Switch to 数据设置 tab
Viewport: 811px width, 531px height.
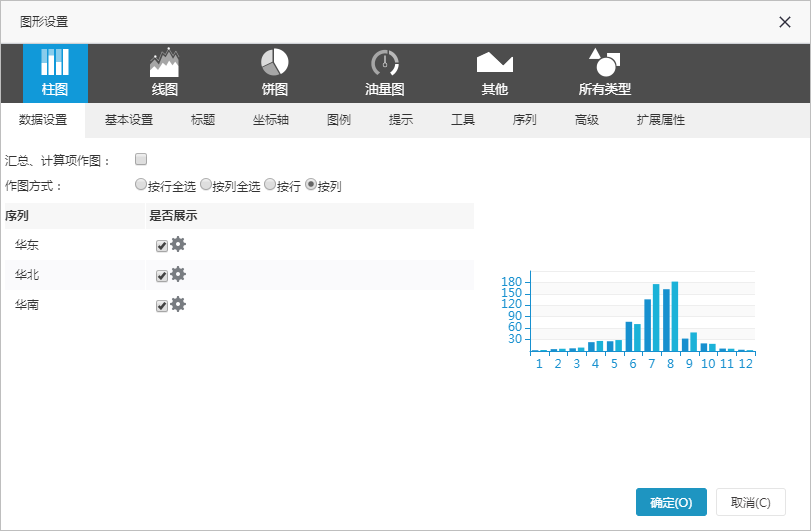(43, 120)
